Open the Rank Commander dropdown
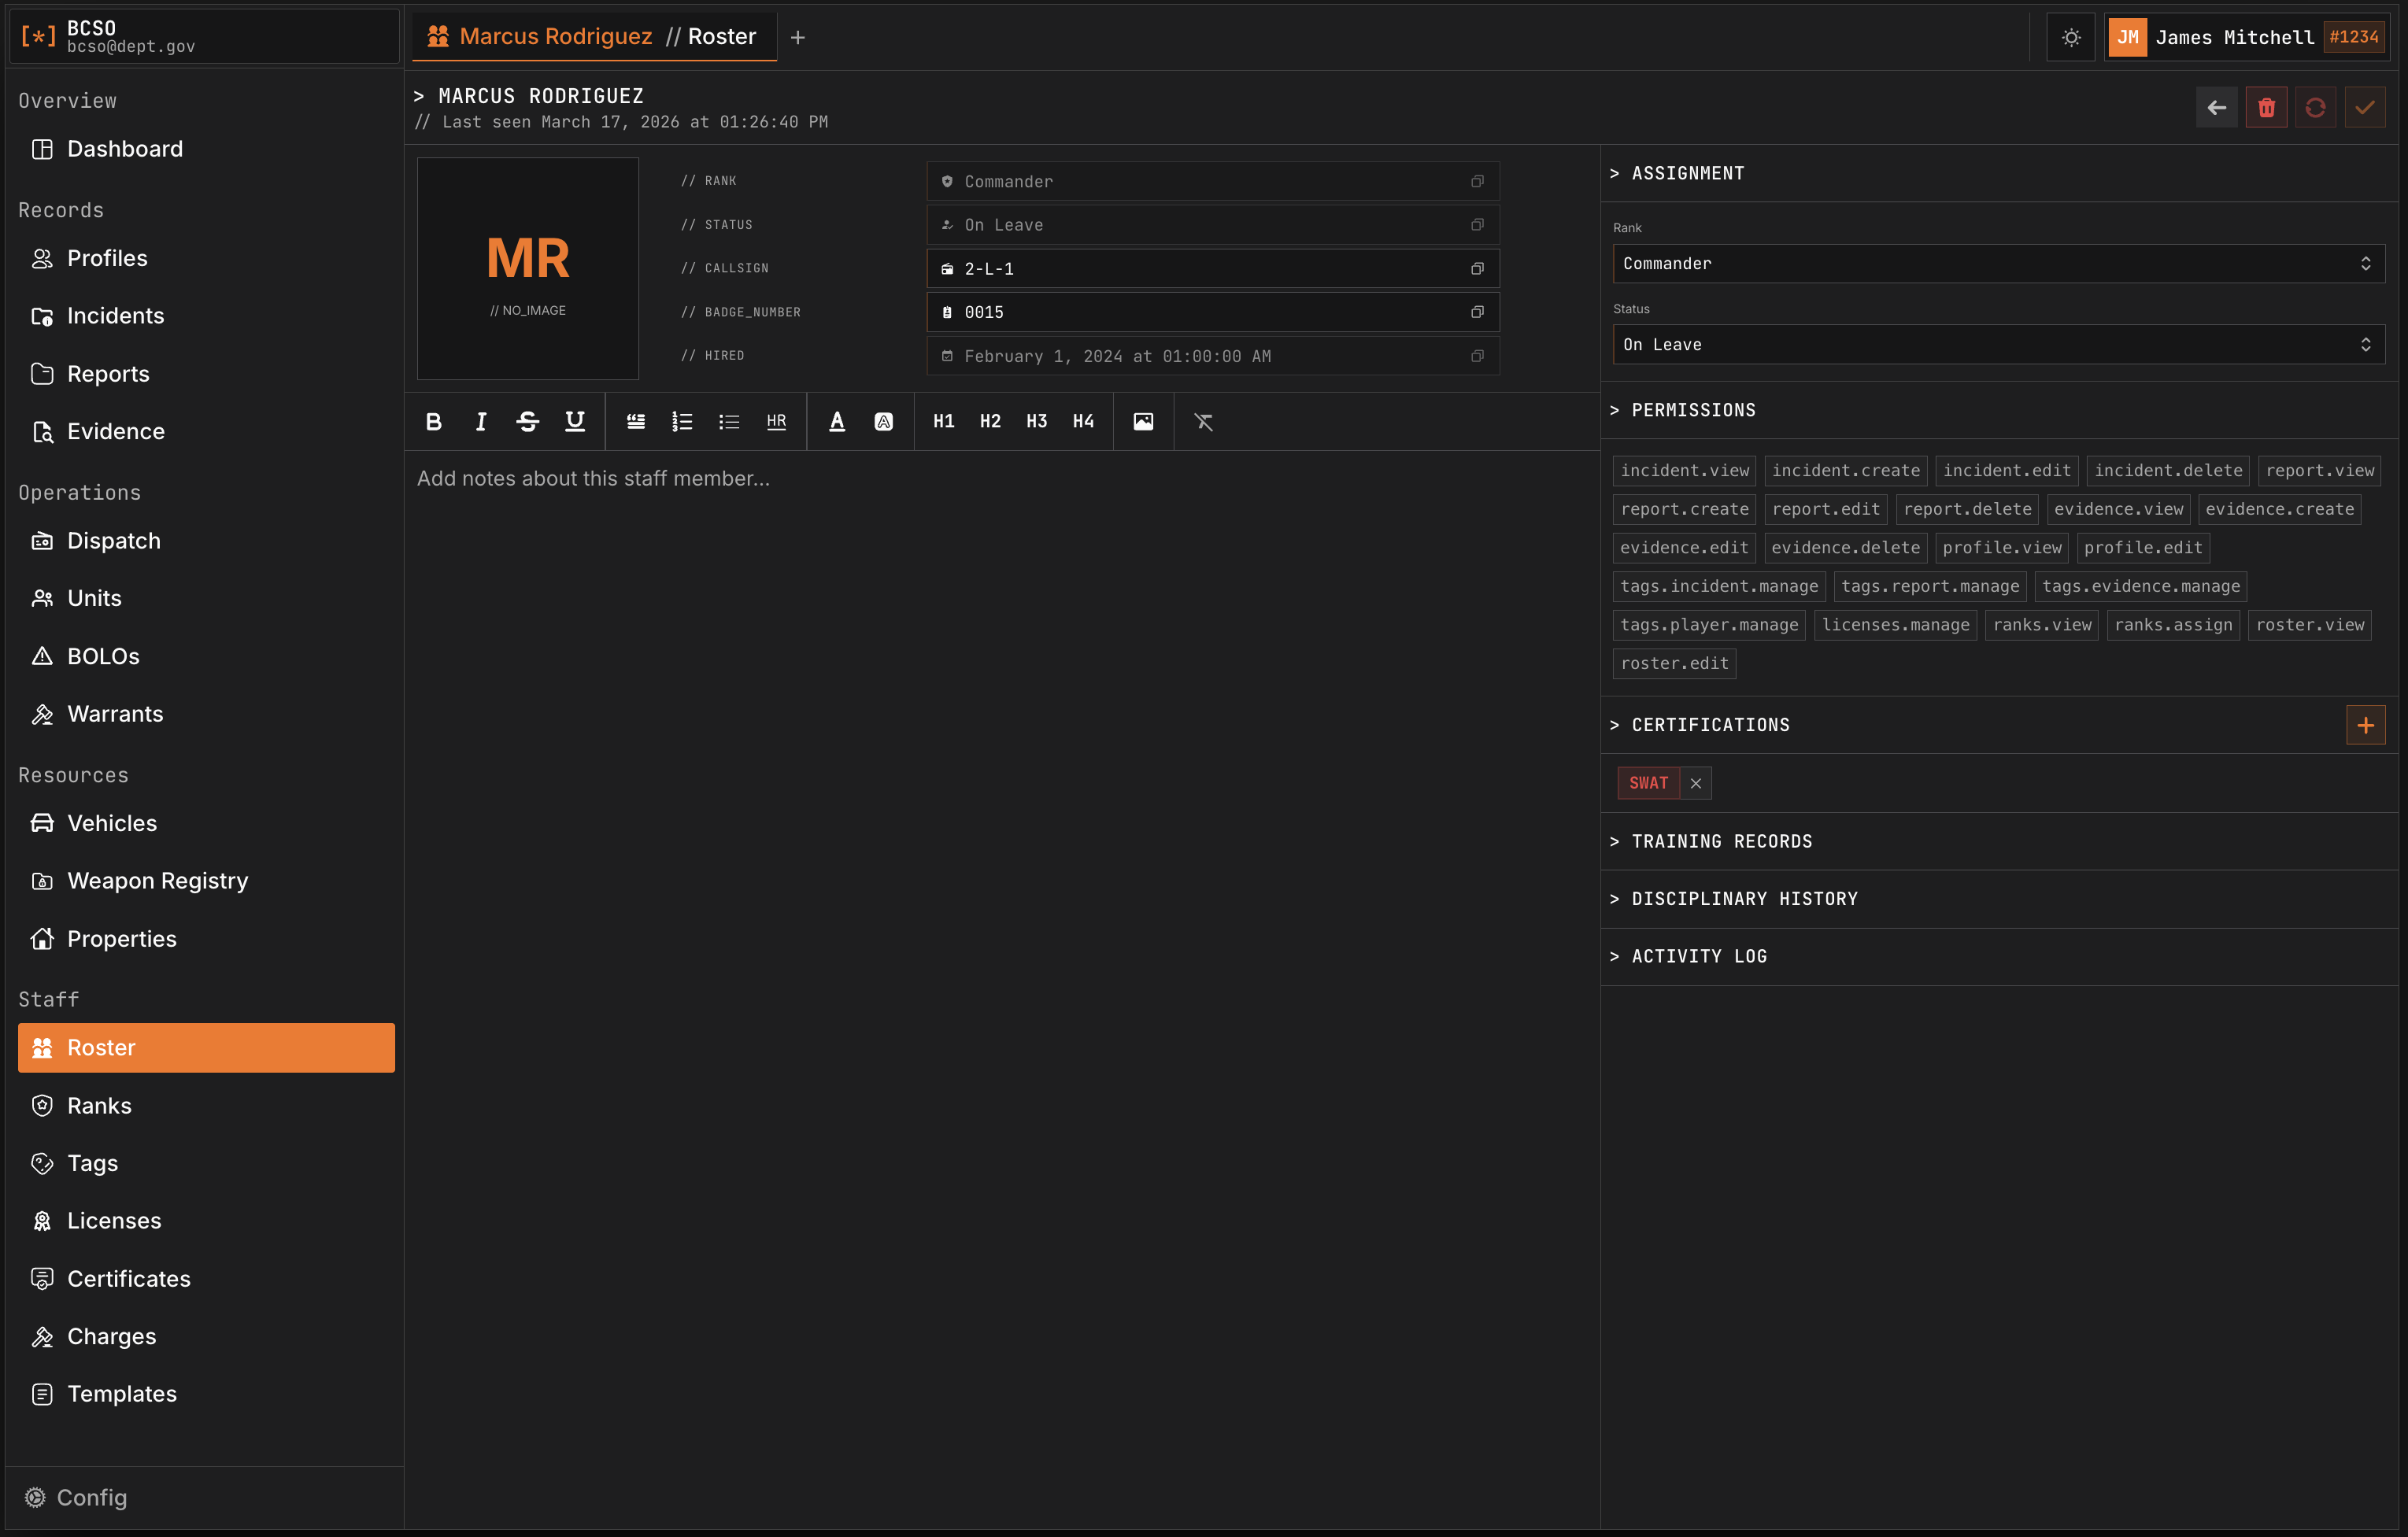 [x=1997, y=264]
